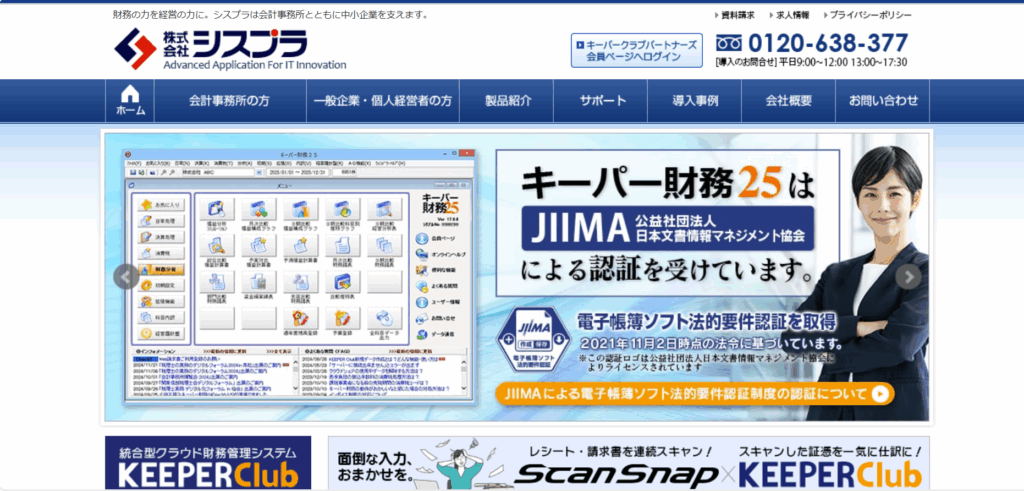Screen dimensions: 1024x491
Task: Click highlighted 財務分析 item in banner screenshot
Action: (161, 269)
